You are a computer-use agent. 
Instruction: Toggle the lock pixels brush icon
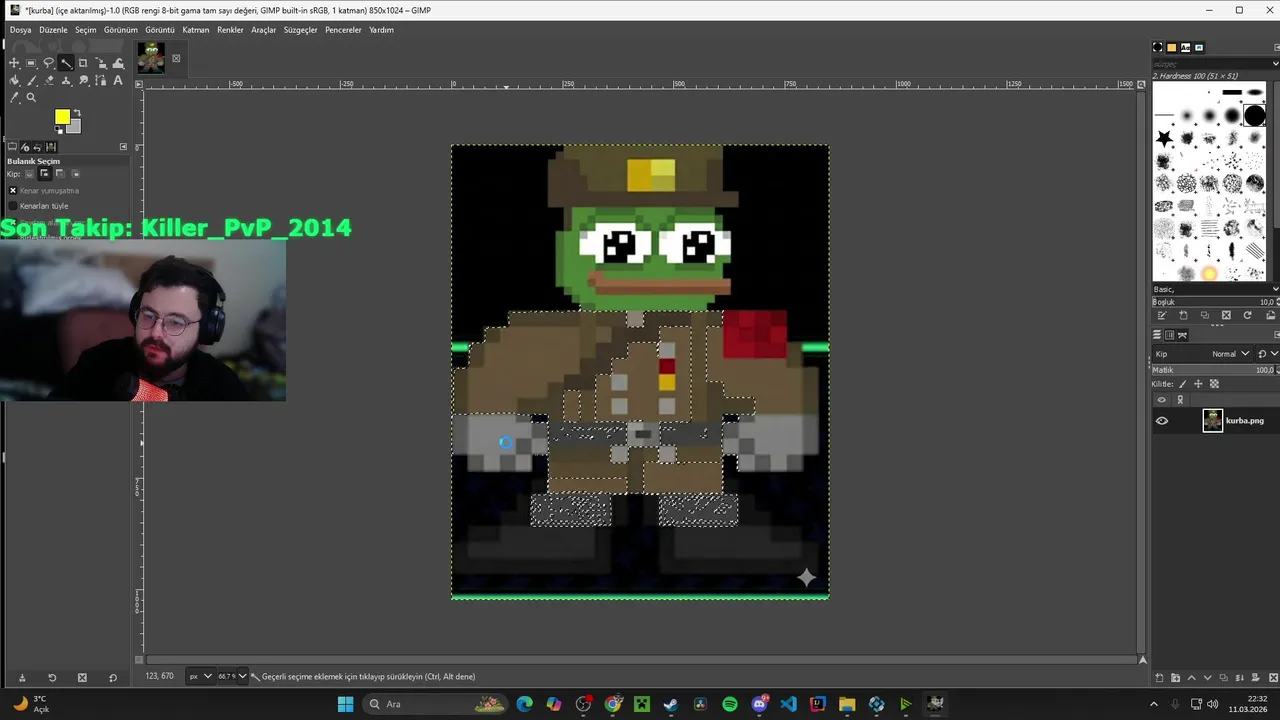pos(1183,384)
